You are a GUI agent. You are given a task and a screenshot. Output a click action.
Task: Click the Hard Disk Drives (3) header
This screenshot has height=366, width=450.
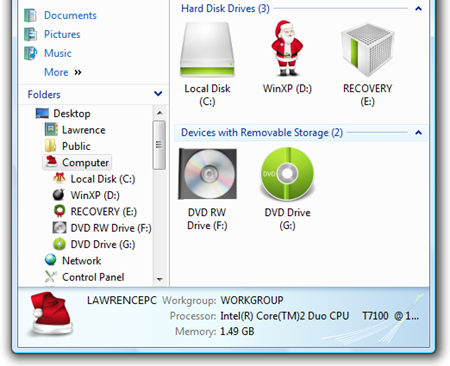[x=225, y=9]
